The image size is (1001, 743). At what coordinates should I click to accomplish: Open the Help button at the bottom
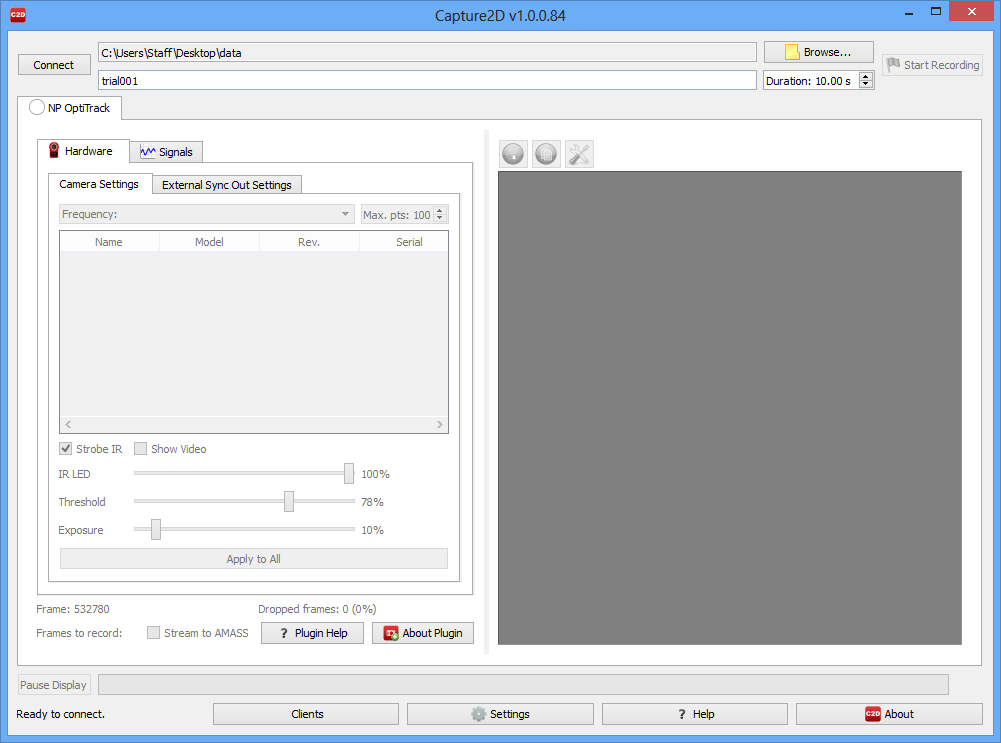pos(695,714)
